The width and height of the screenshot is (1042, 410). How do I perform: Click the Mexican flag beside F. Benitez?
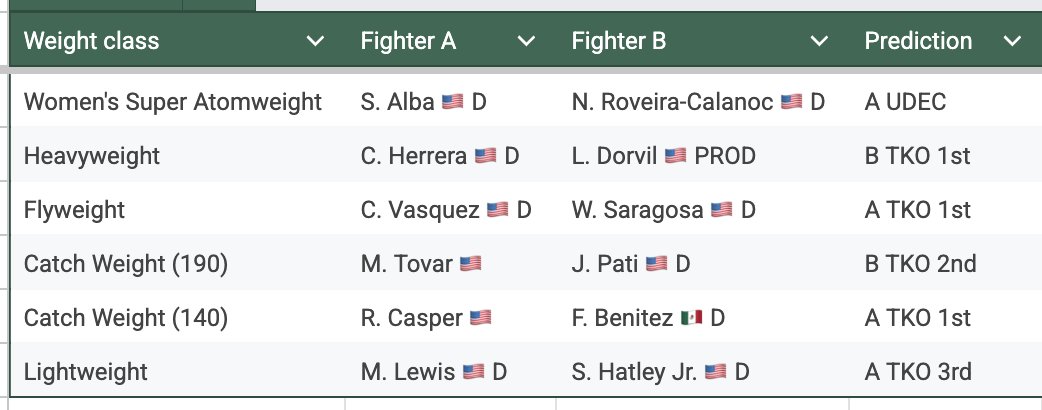pos(691,318)
